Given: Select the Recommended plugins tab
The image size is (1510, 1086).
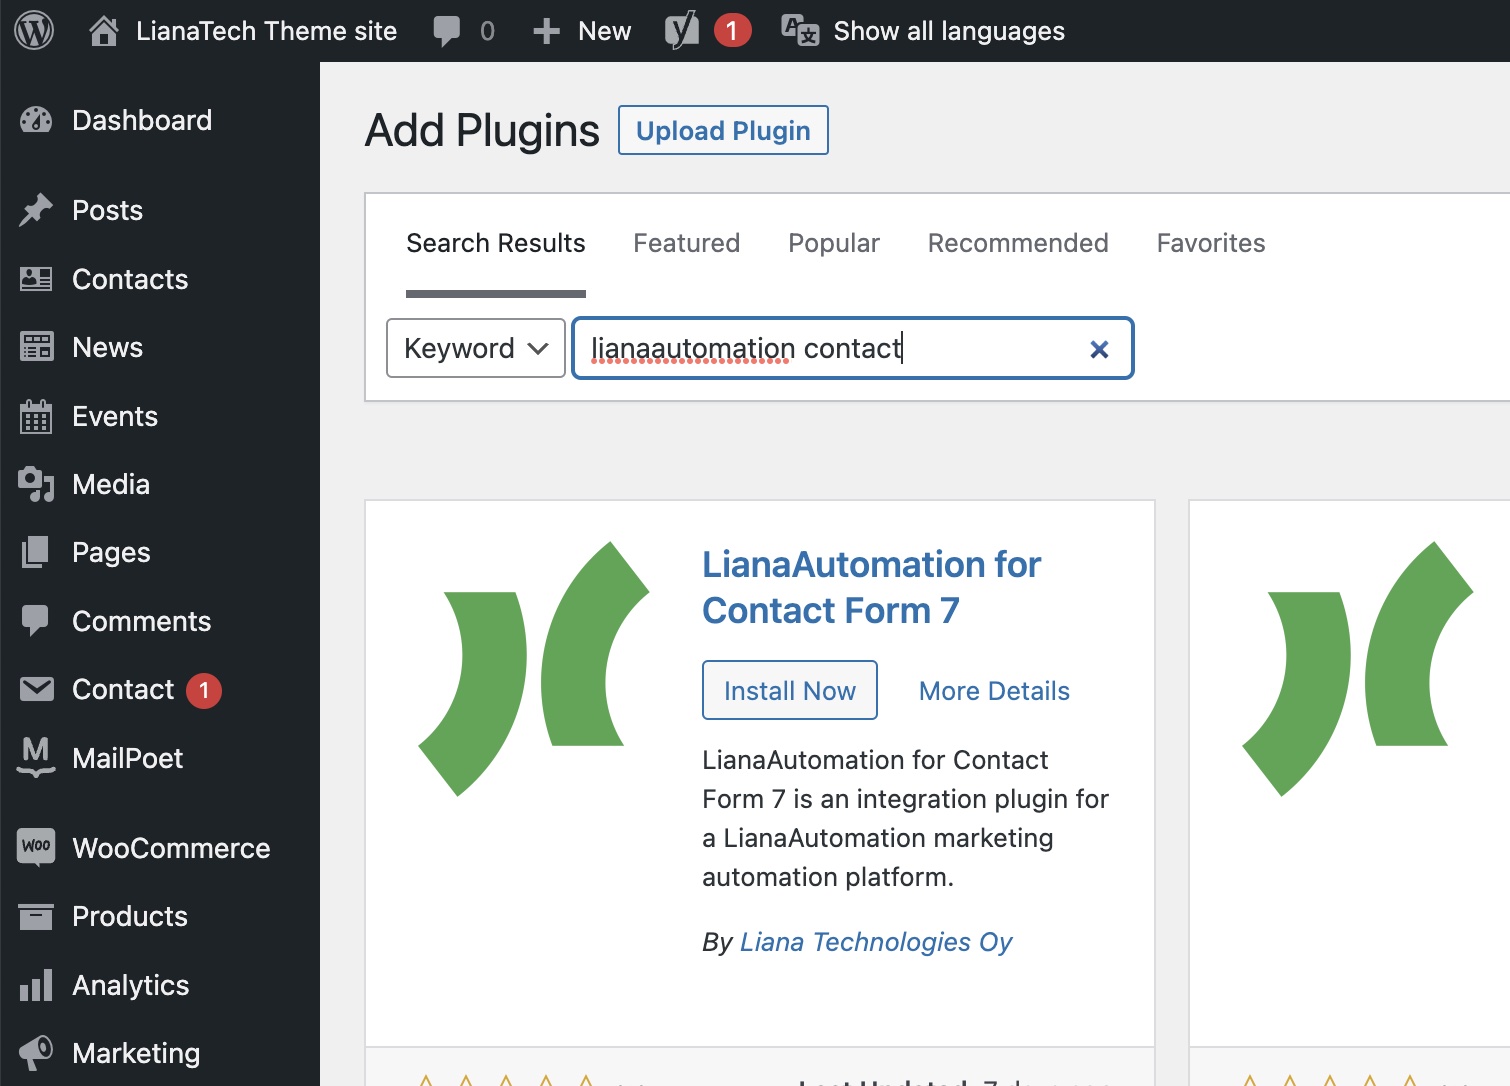Looking at the screenshot, I should 1017,244.
